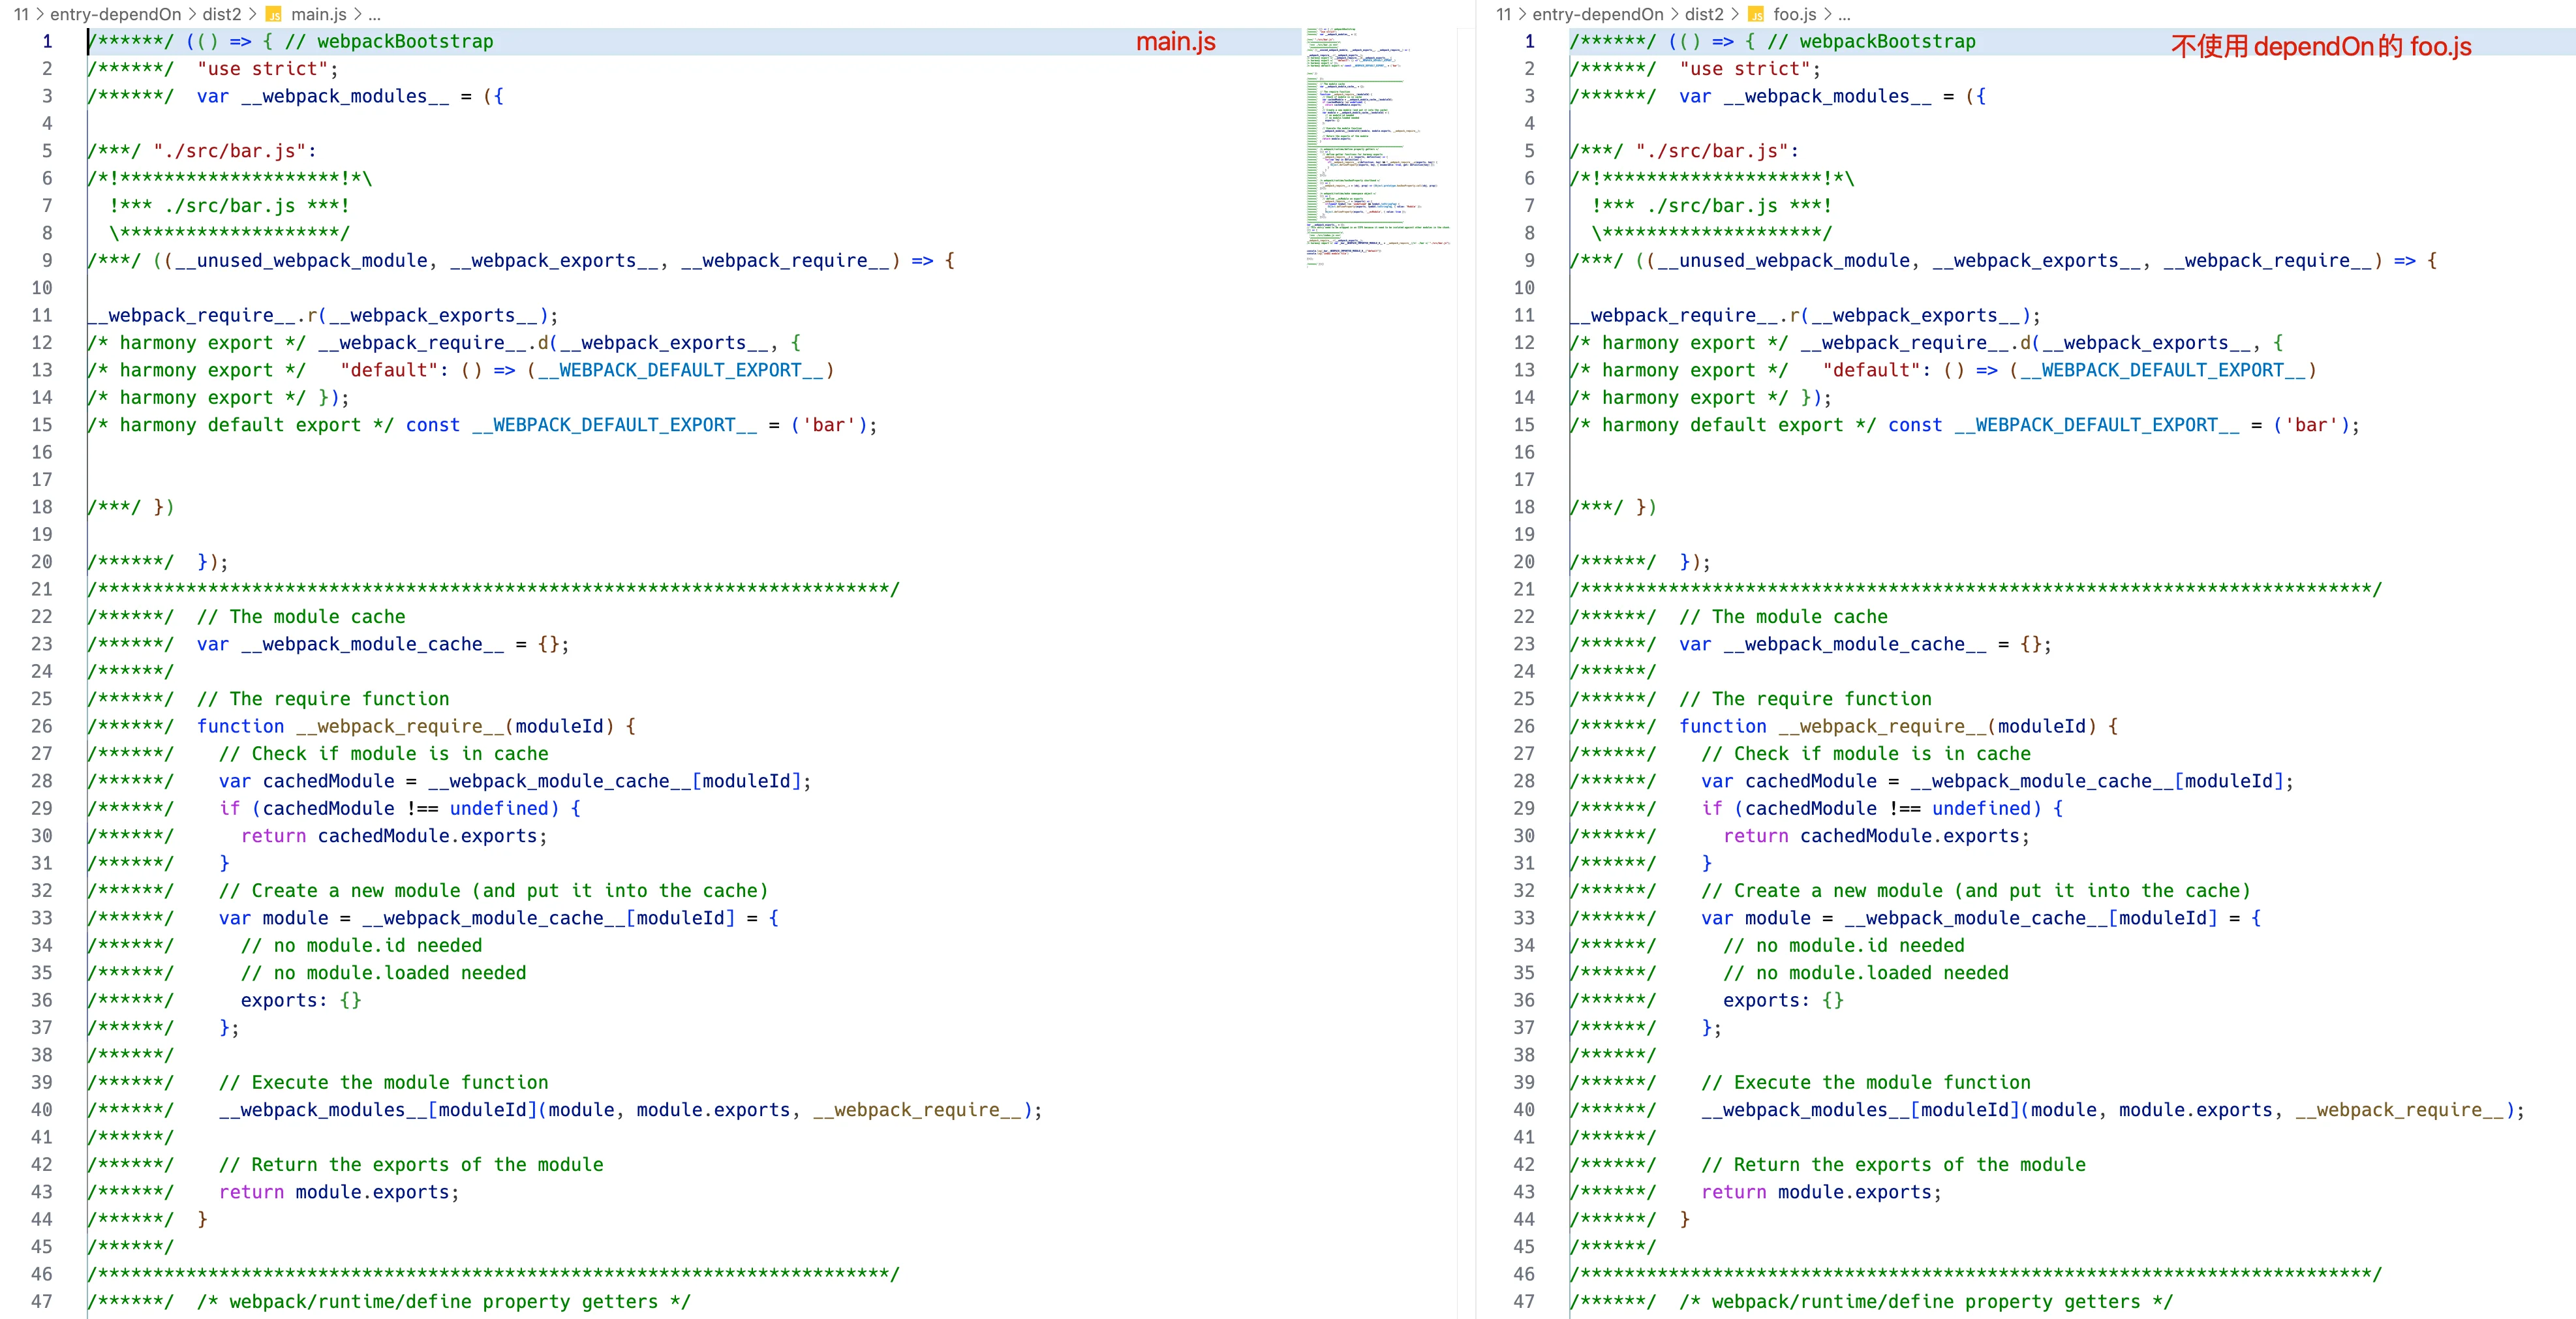This screenshot has width=2576, height=1319.
Task: Click line number 40 in foo.js editor
Action: point(1524,1109)
